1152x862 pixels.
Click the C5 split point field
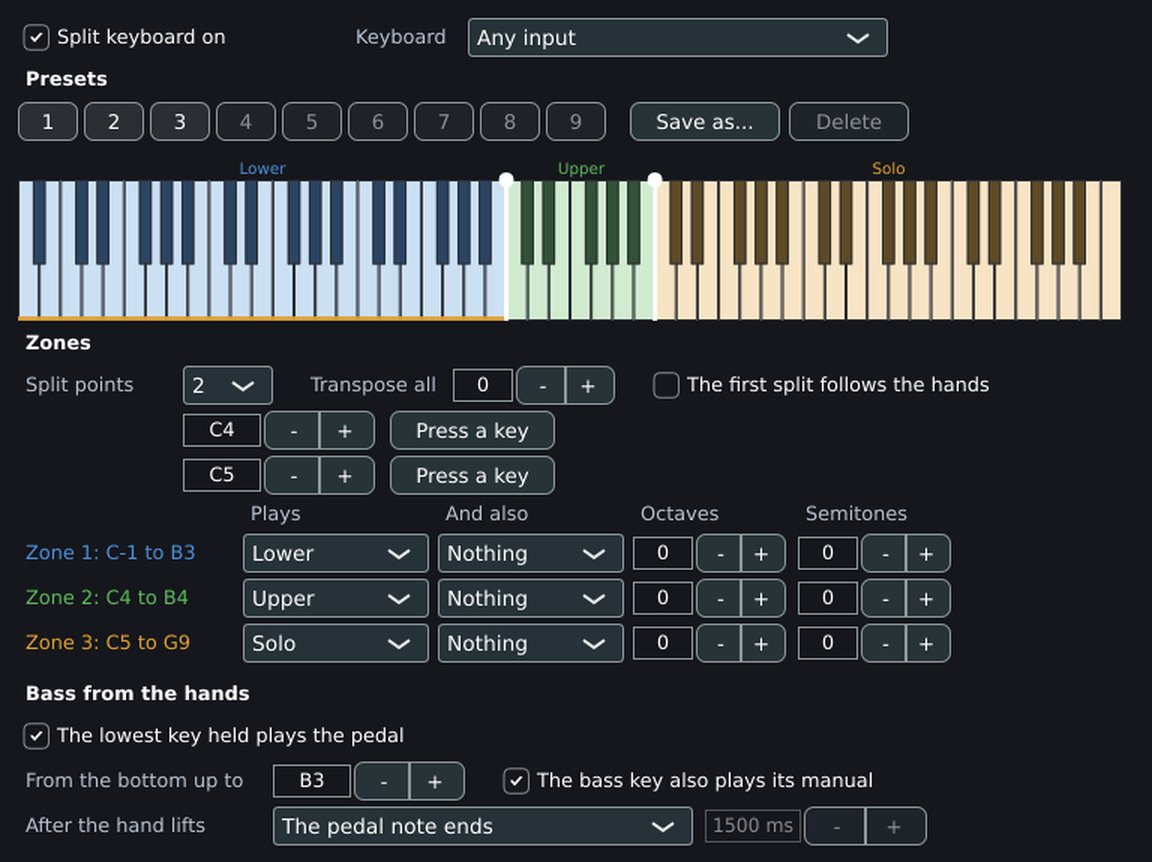(x=222, y=475)
